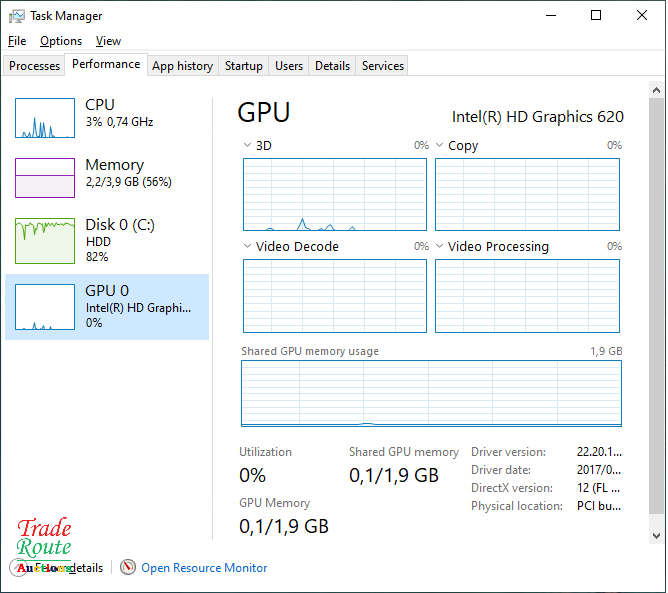This screenshot has width=668, height=593.
Task: Open the Video Processing engine dropdown
Action: [440, 247]
